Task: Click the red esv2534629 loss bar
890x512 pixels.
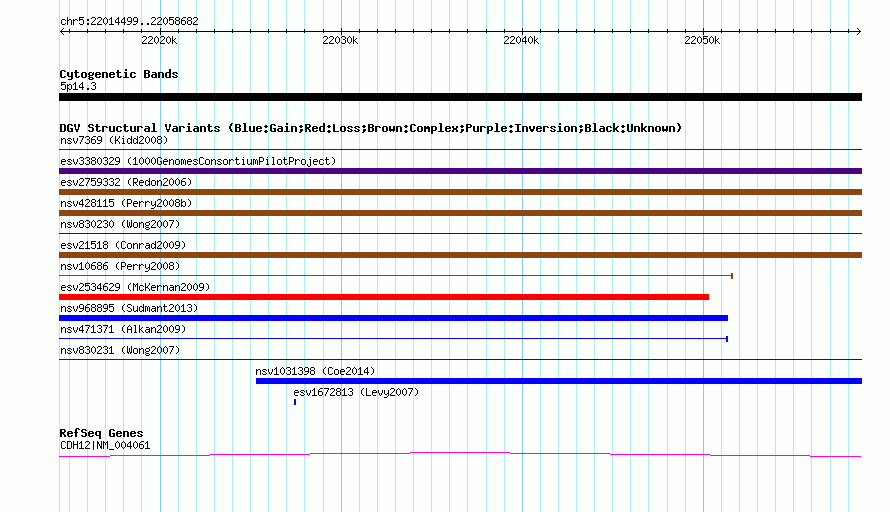Action: 384,297
